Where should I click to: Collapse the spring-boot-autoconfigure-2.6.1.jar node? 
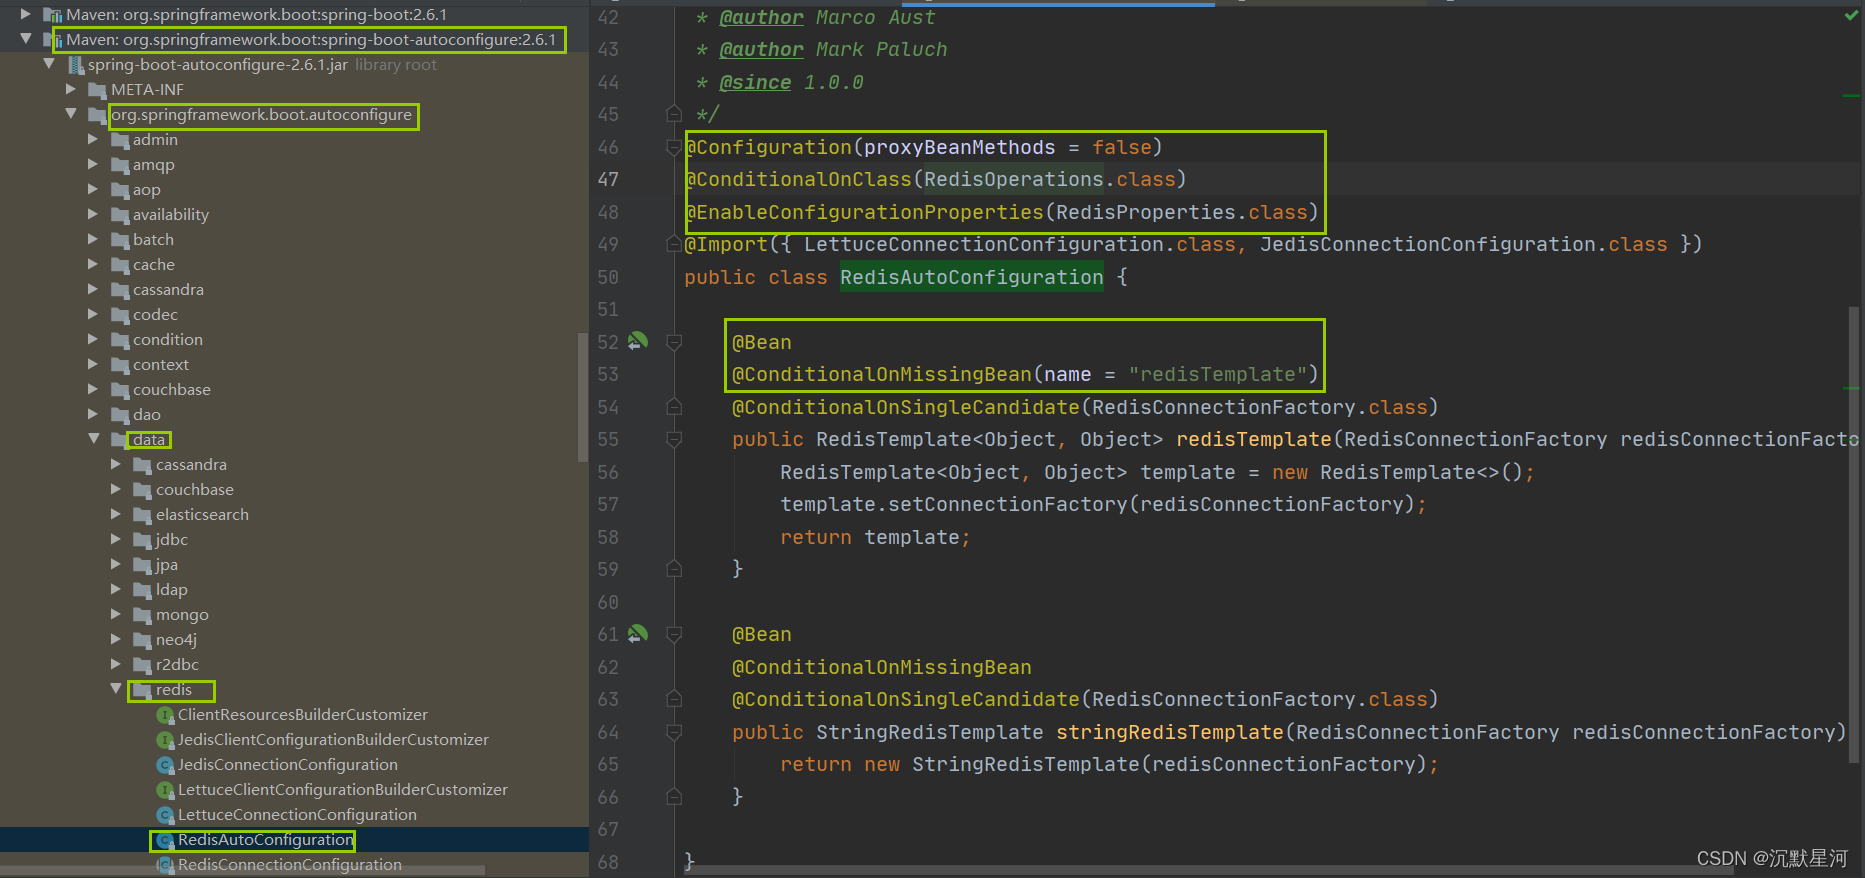click(49, 64)
